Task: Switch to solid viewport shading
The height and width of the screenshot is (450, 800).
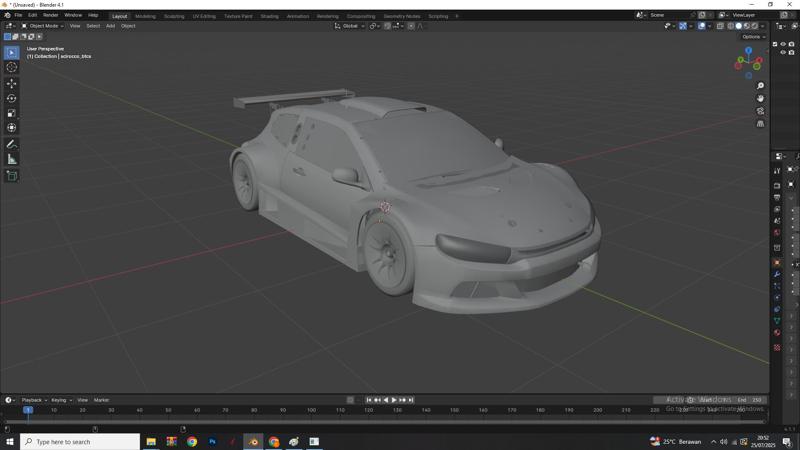Action: [x=739, y=26]
